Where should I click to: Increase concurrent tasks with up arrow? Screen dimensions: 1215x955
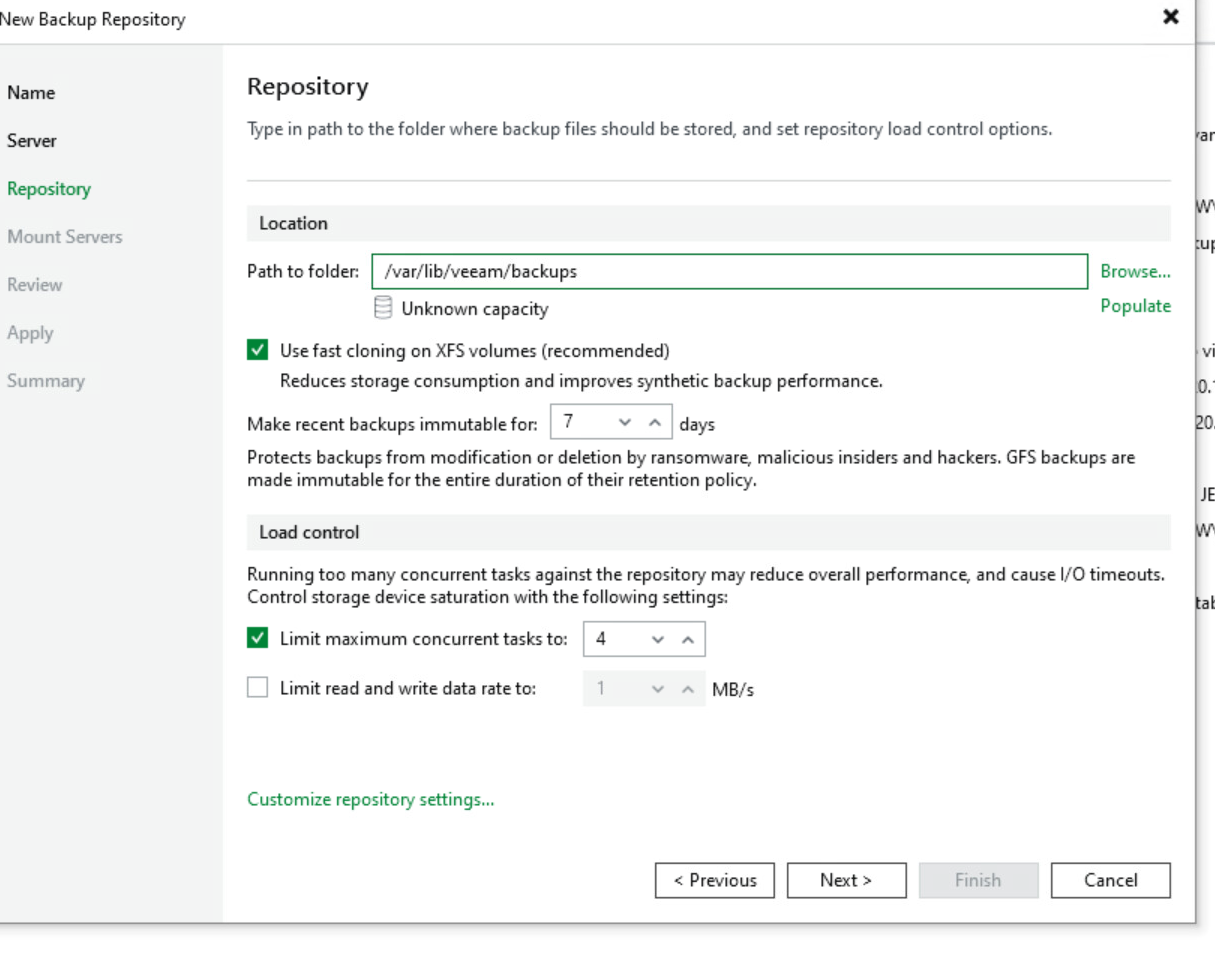pos(687,639)
